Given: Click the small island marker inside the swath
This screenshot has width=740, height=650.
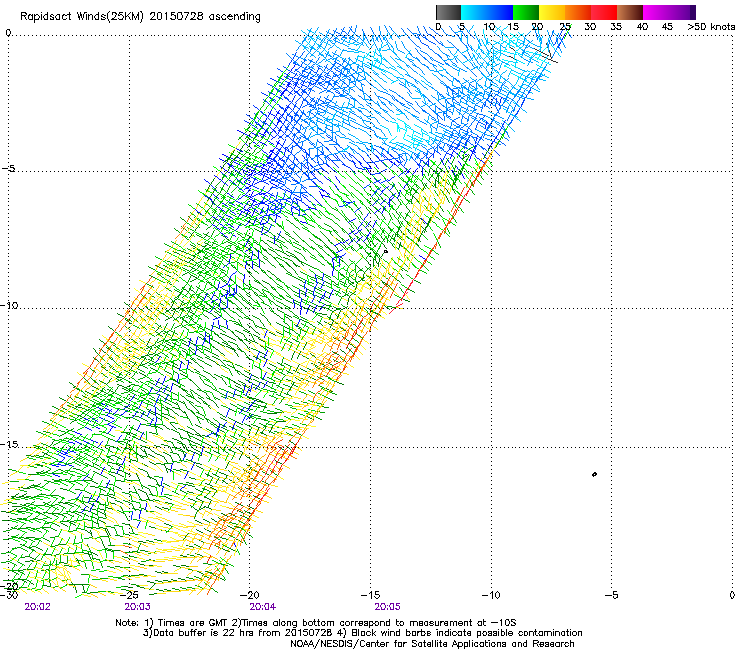Looking at the screenshot, I should pyautogui.click(x=385, y=252).
